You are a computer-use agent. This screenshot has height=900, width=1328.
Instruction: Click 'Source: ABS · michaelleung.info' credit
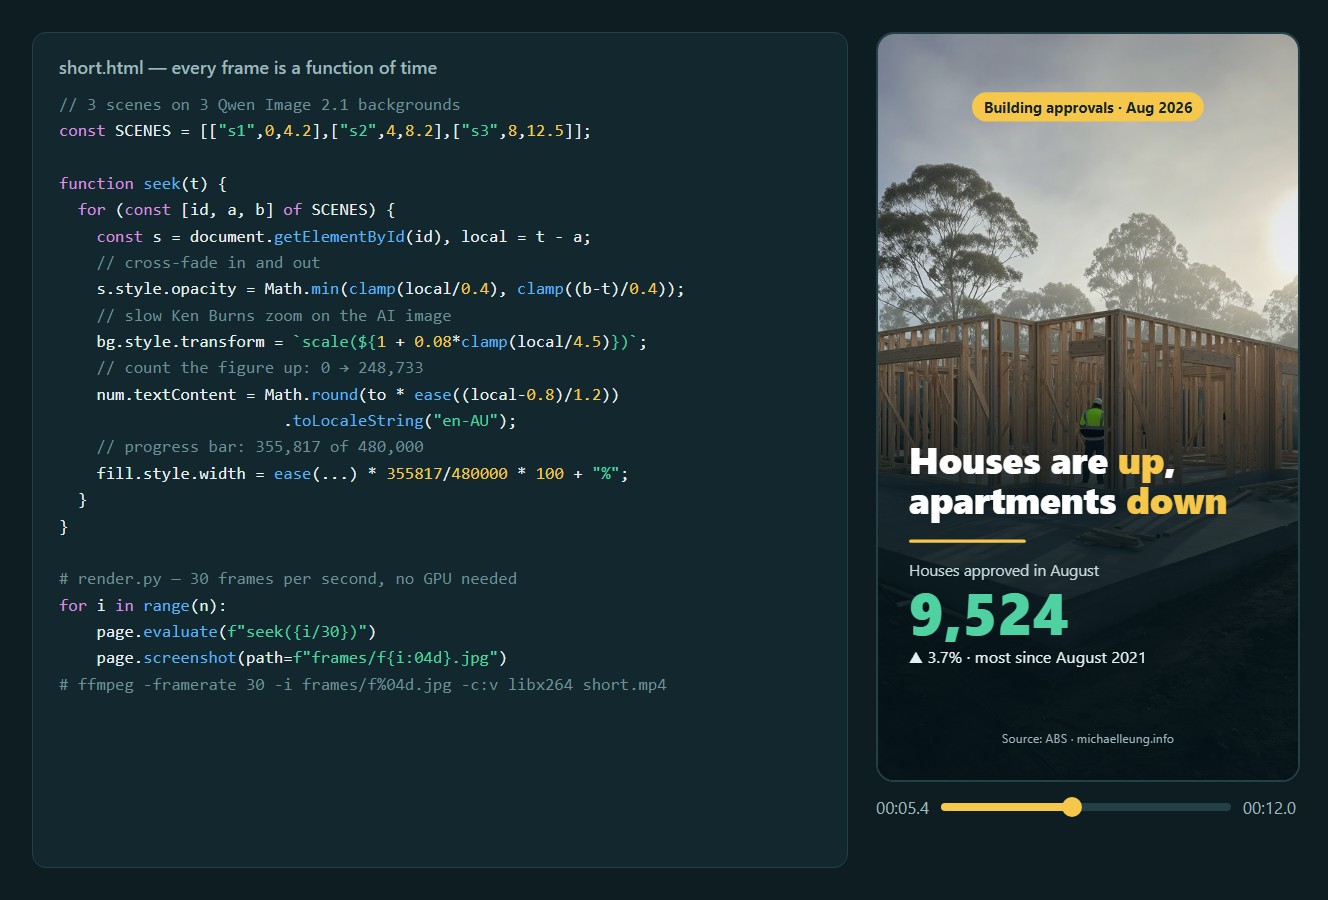(1088, 739)
